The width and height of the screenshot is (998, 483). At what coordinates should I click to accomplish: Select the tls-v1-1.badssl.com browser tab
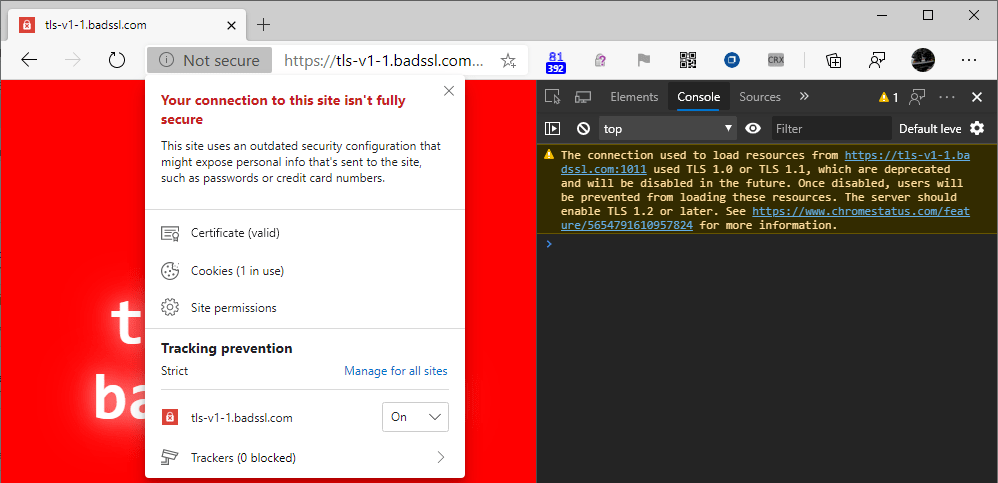point(127,25)
